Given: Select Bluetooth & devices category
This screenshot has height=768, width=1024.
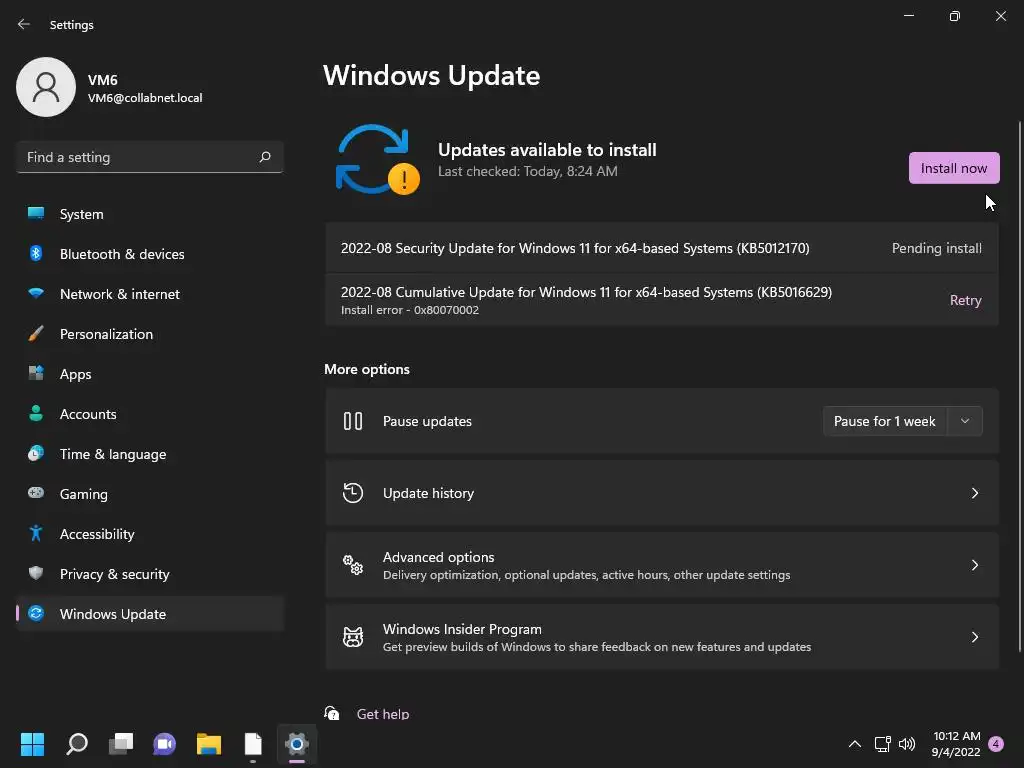Looking at the screenshot, I should [x=150, y=254].
